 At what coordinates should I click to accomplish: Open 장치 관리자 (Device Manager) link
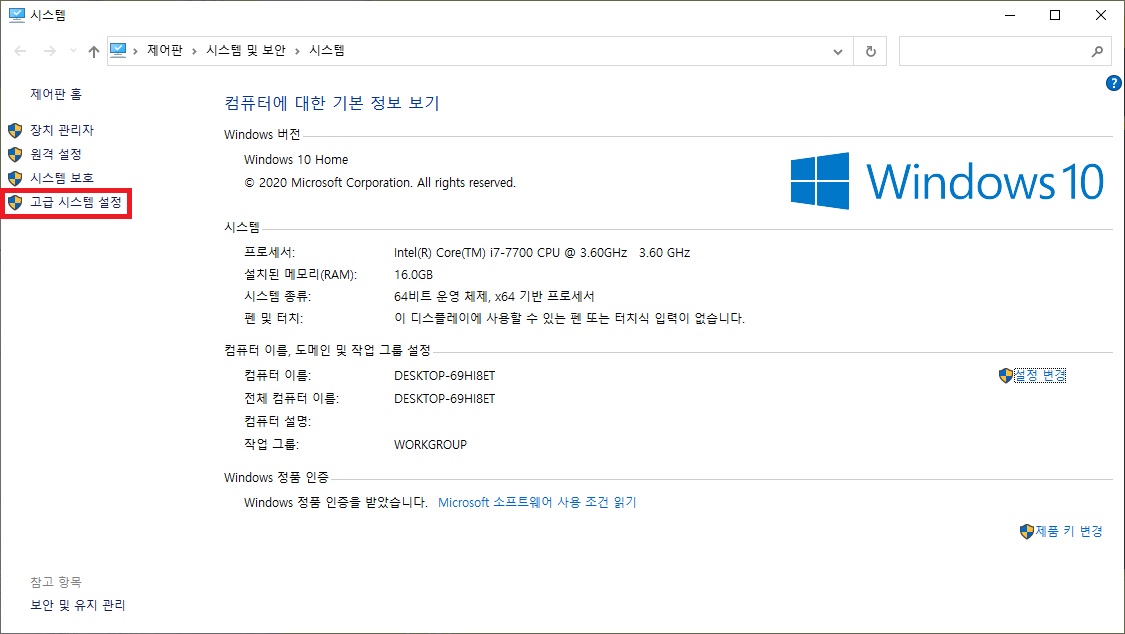(x=62, y=130)
